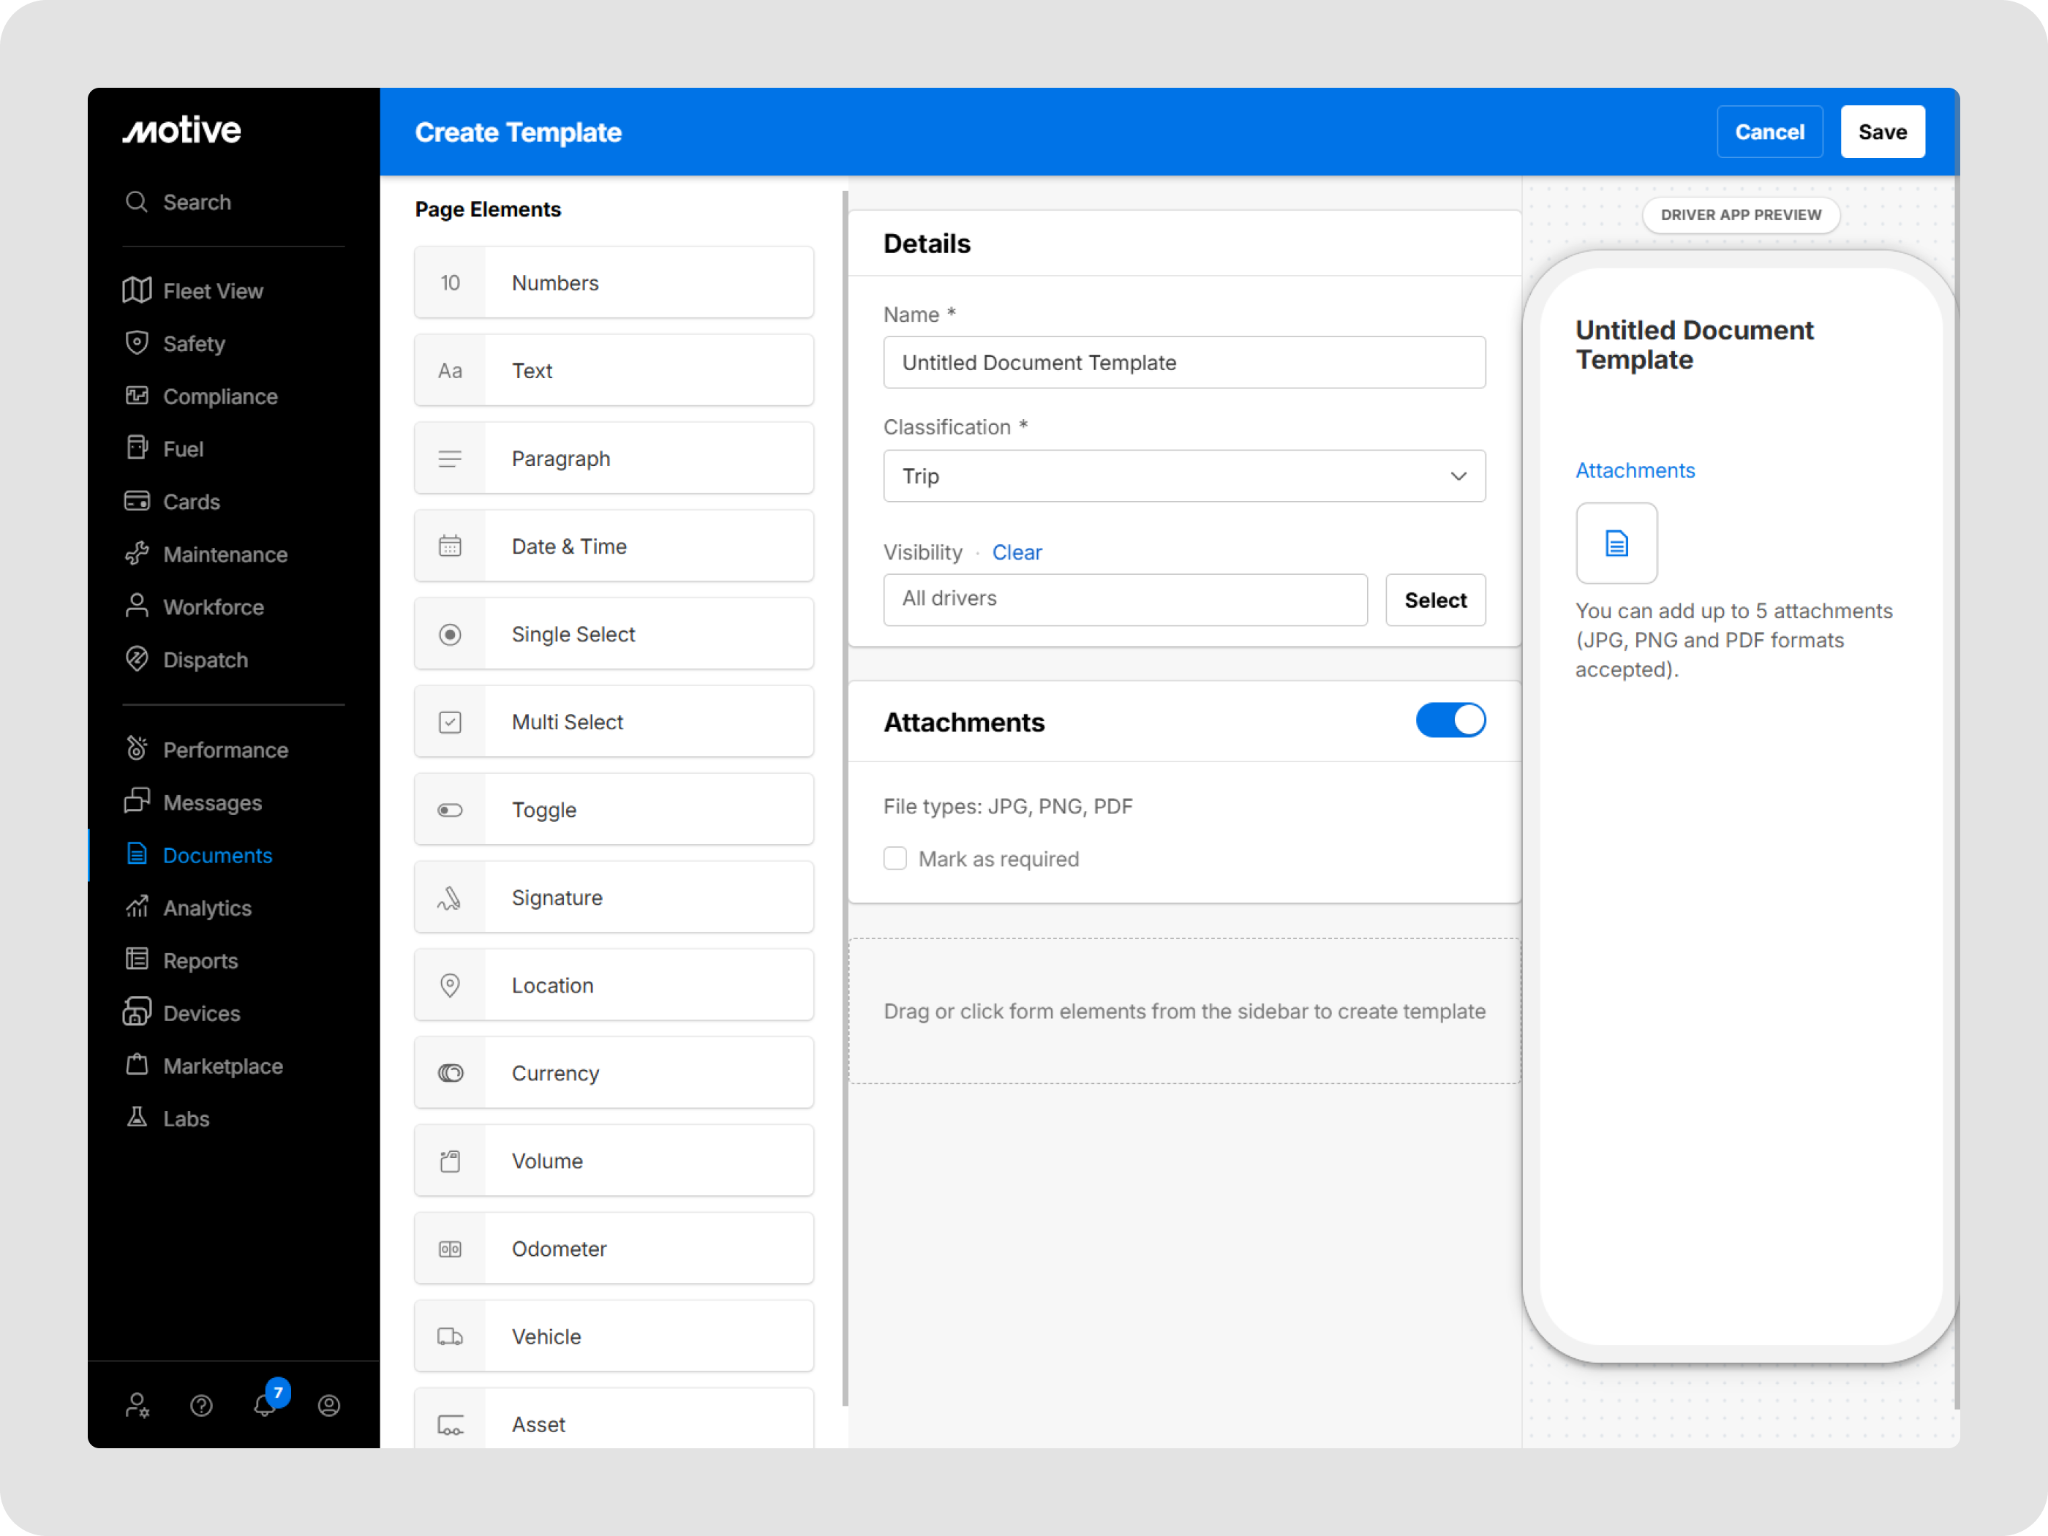The image size is (2048, 1536).
Task: Click the Multi Select checkbox icon
Action: coord(450,722)
